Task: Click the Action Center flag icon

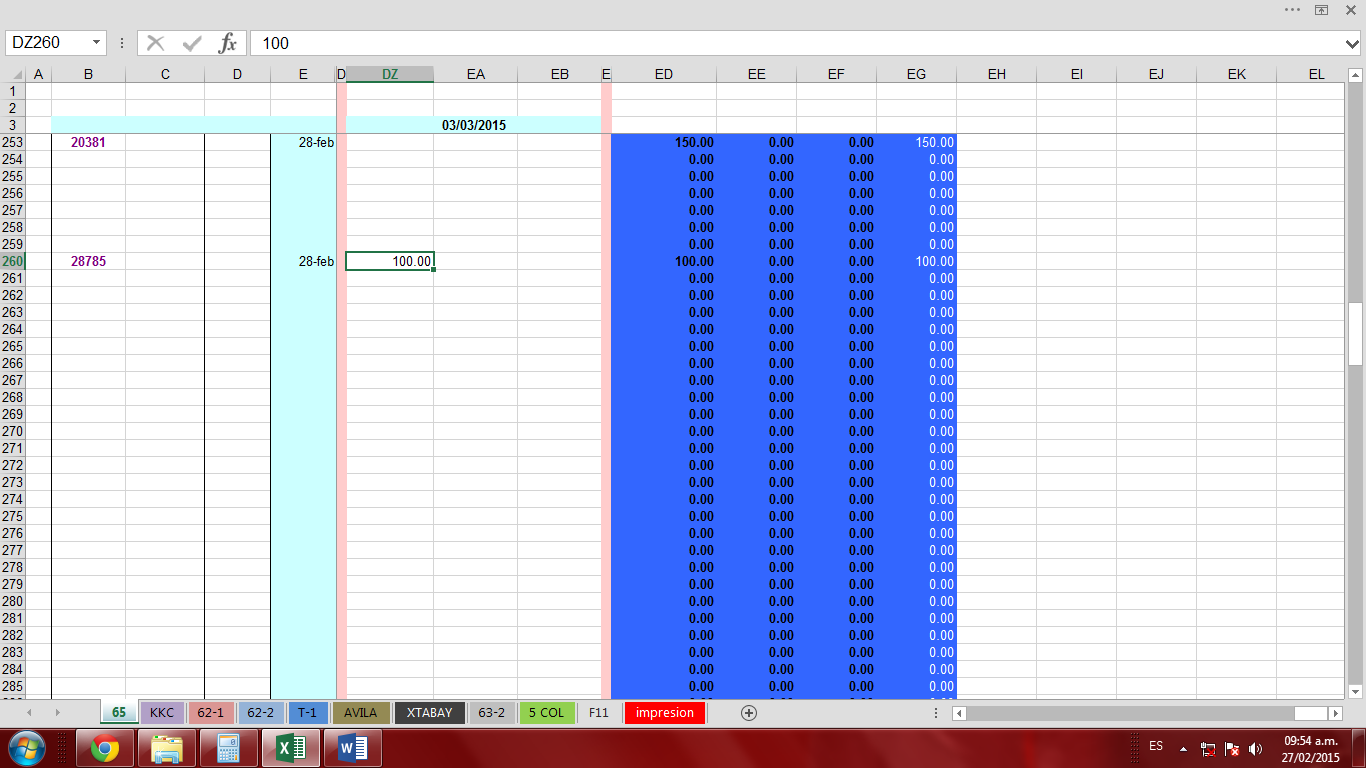Action: click(x=1233, y=748)
